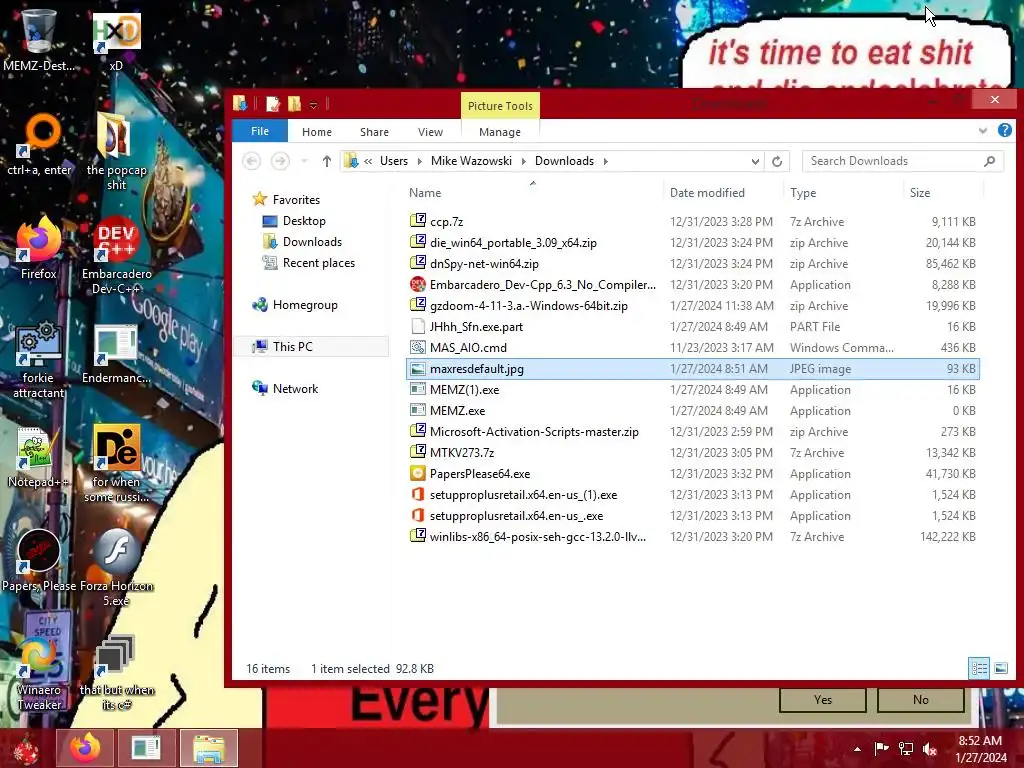Go forward with the Explorer forward arrow

click(280, 161)
